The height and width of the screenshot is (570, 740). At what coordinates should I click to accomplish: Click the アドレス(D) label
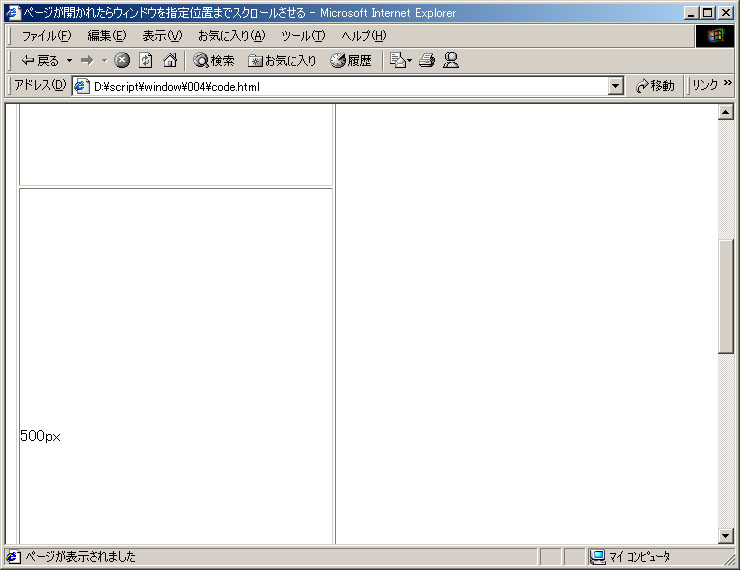pos(40,85)
